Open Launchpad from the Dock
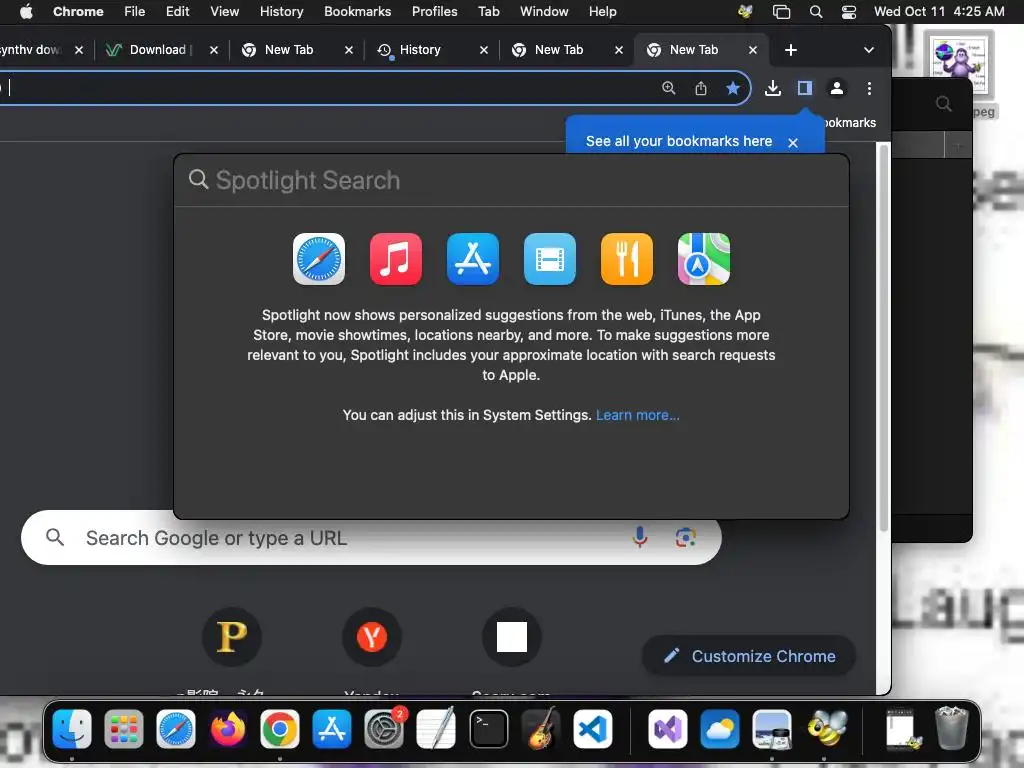 123,729
